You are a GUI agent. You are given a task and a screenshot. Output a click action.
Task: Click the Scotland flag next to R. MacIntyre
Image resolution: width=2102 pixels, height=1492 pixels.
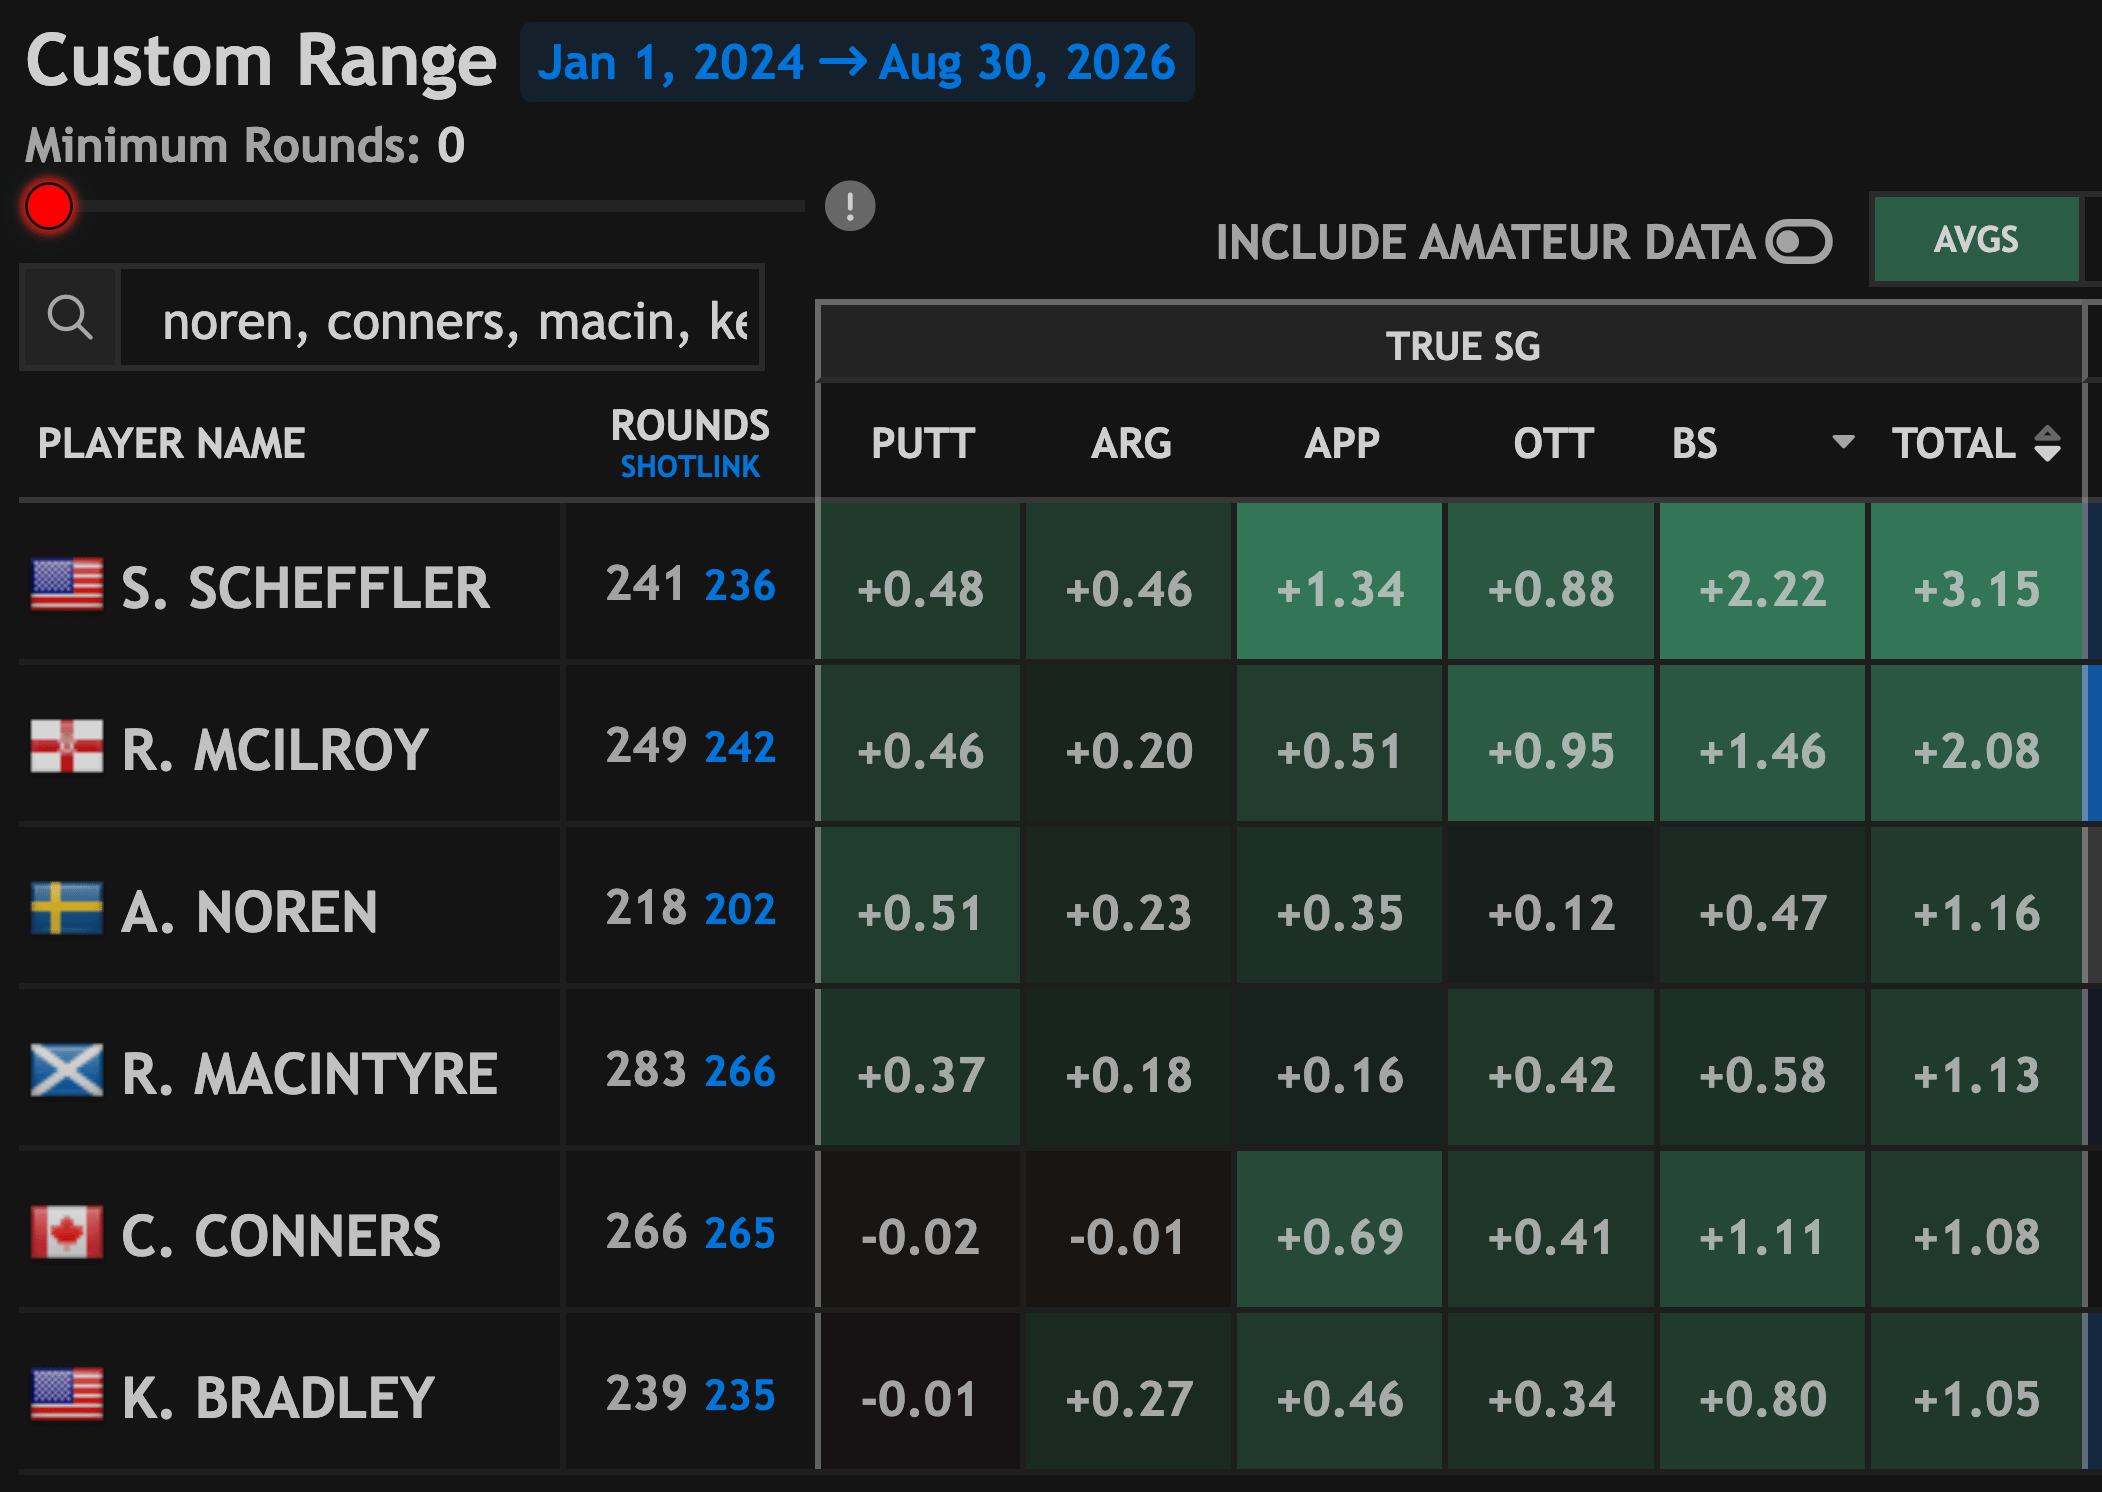(x=67, y=1071)
